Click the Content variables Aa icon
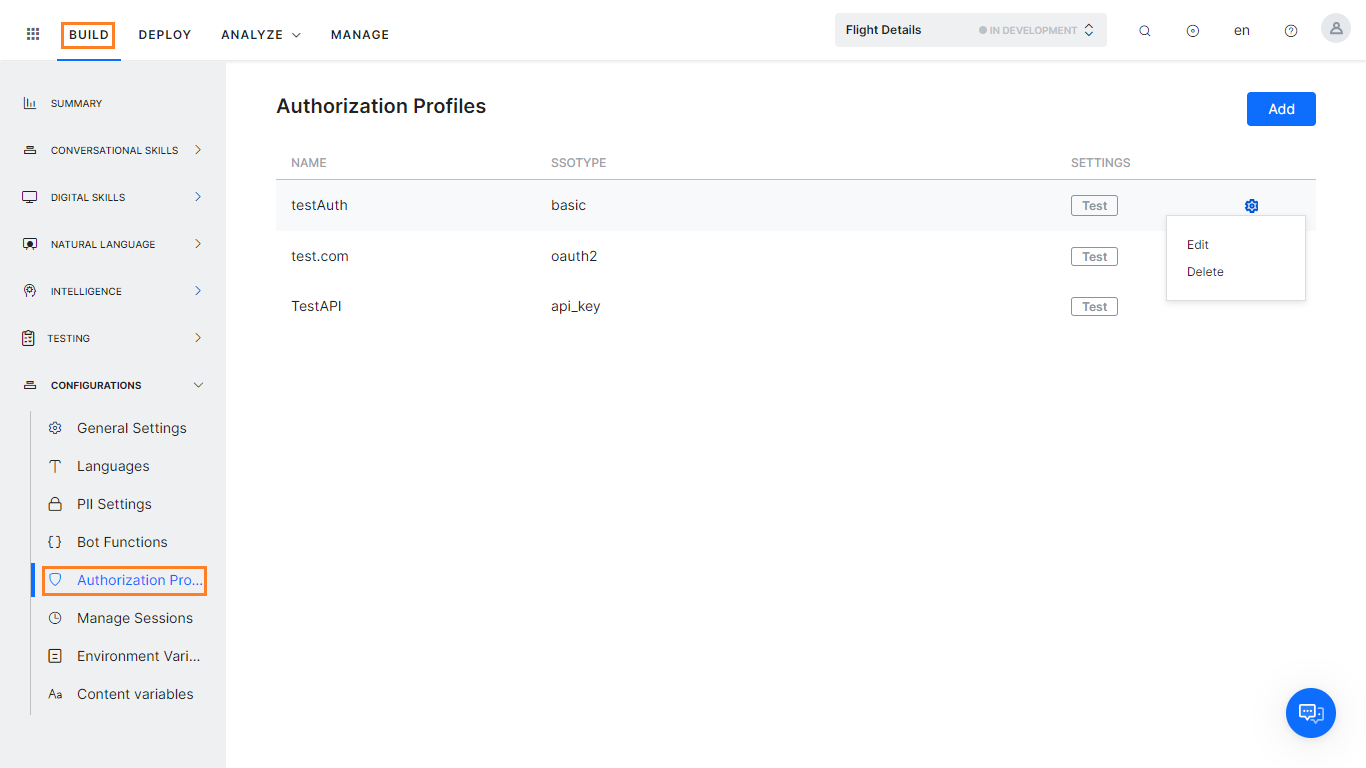Viewport: 1366px width, 768px height. pos(55,693)
